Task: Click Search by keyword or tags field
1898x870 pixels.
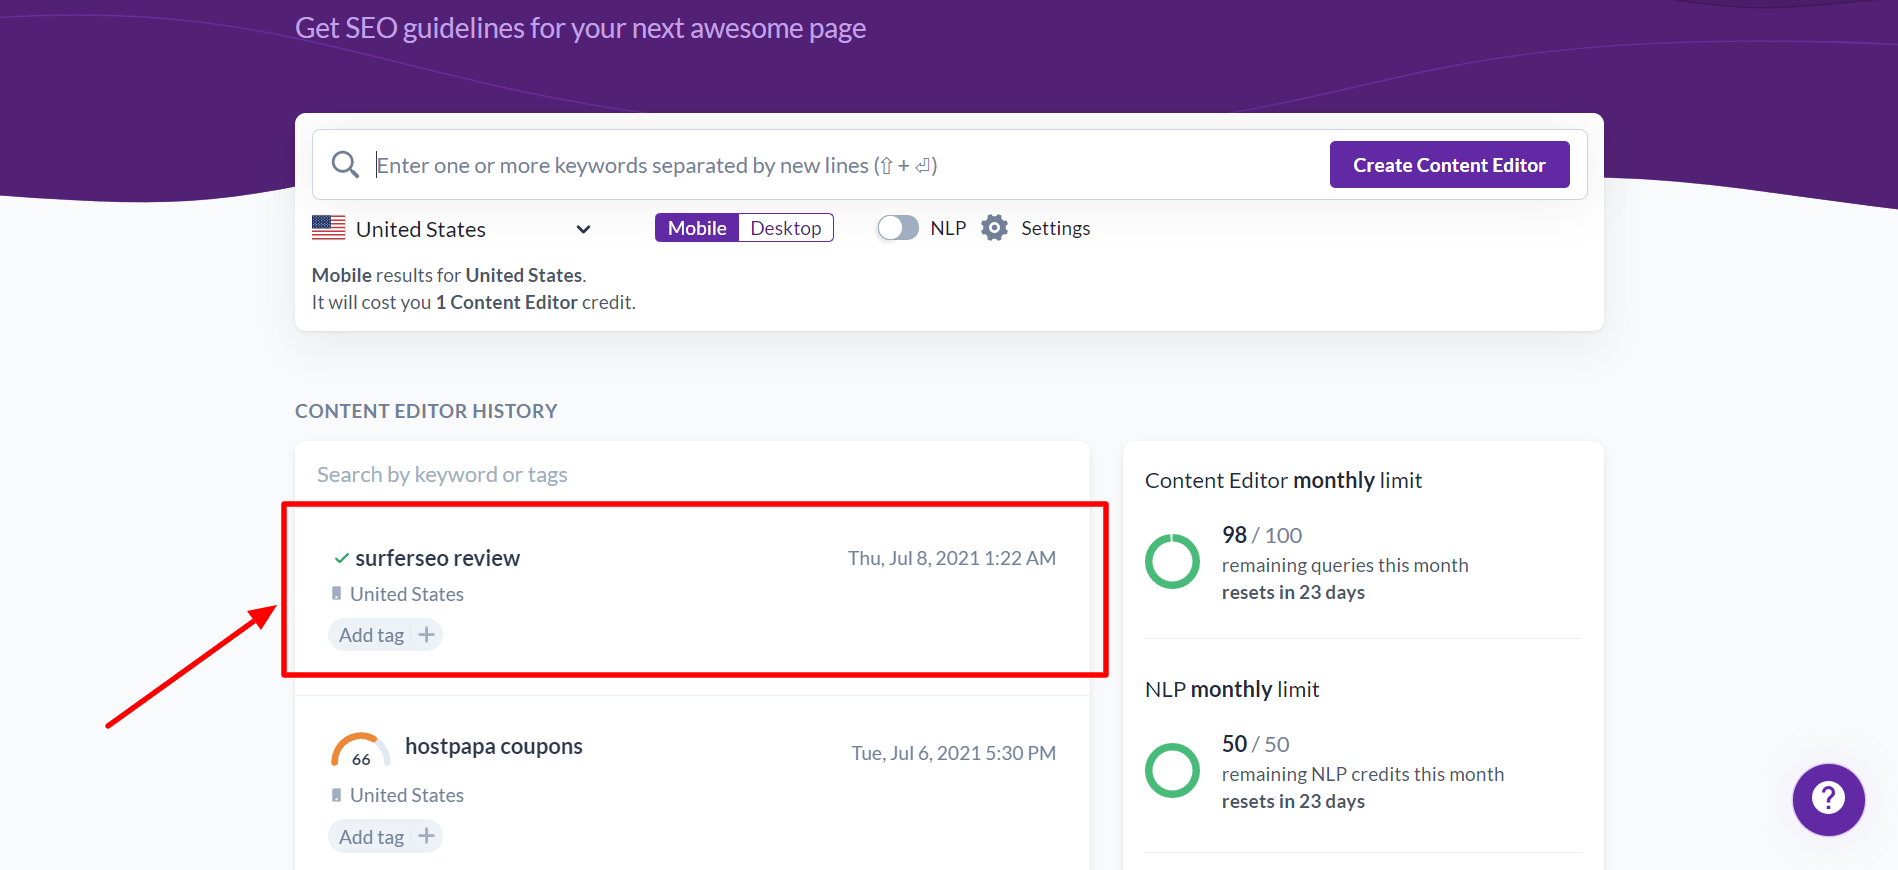Action: pyautogui.click(x=690, y=474)
